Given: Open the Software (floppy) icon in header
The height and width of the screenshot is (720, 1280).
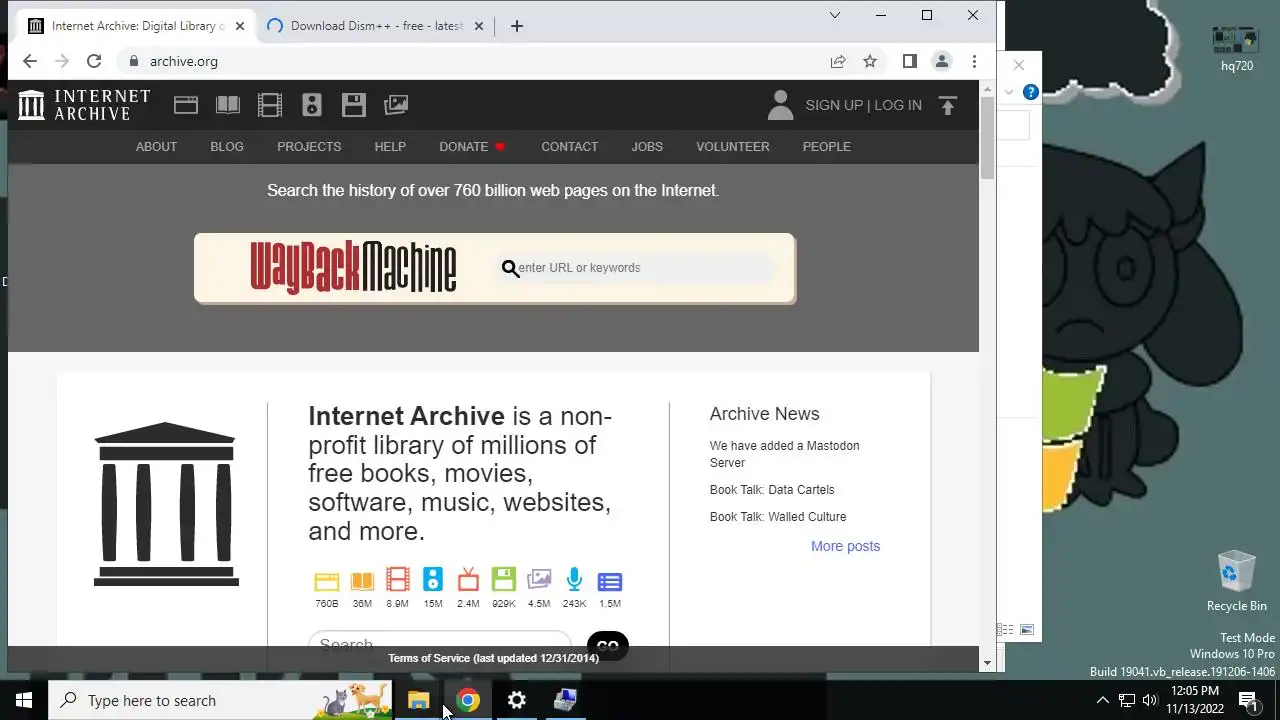Looking at the screenshot, I should [x=353, y=105].
